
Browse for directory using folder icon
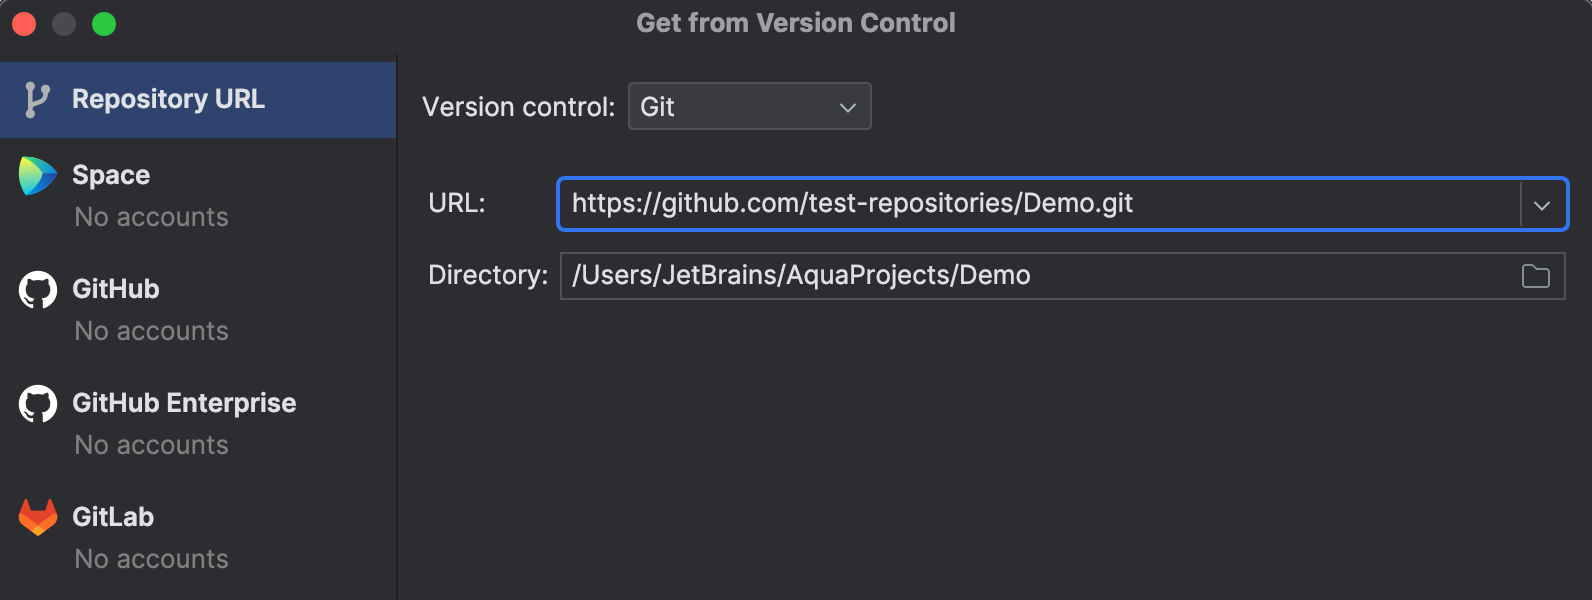(x=1535, y=276)
